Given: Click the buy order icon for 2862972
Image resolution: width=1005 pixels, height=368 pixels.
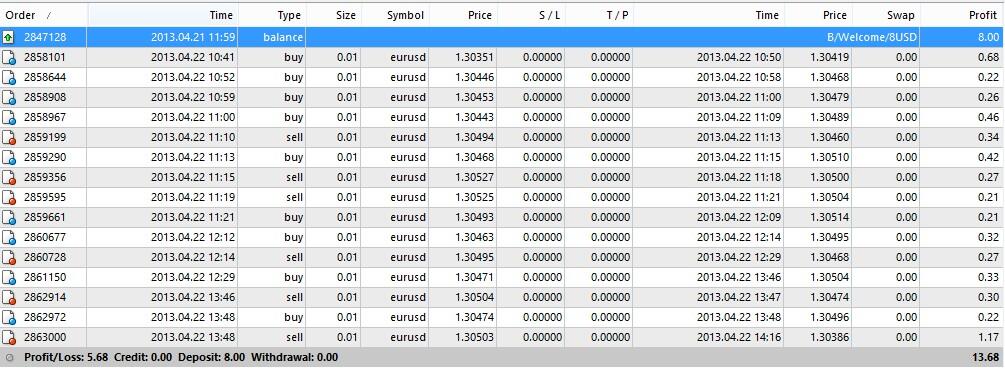Looking at the screenshot, I should 8,317.
